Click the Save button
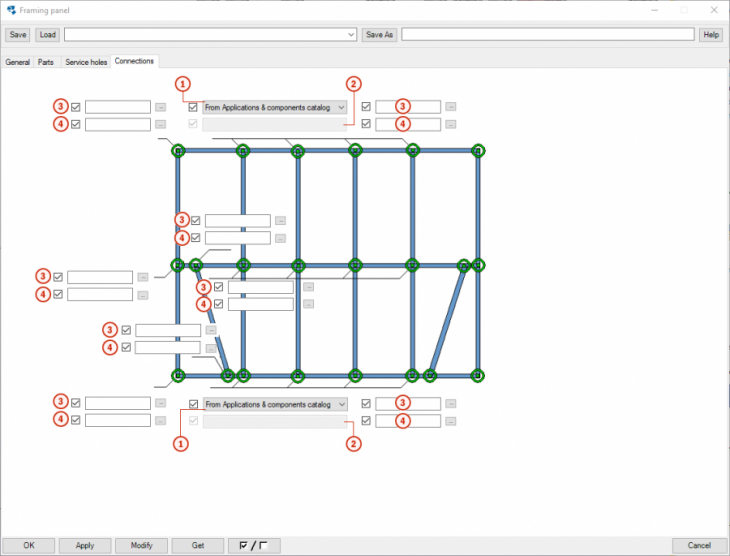Image resolution: width=730 pixels, height=556 pixels. coord(18,34)
